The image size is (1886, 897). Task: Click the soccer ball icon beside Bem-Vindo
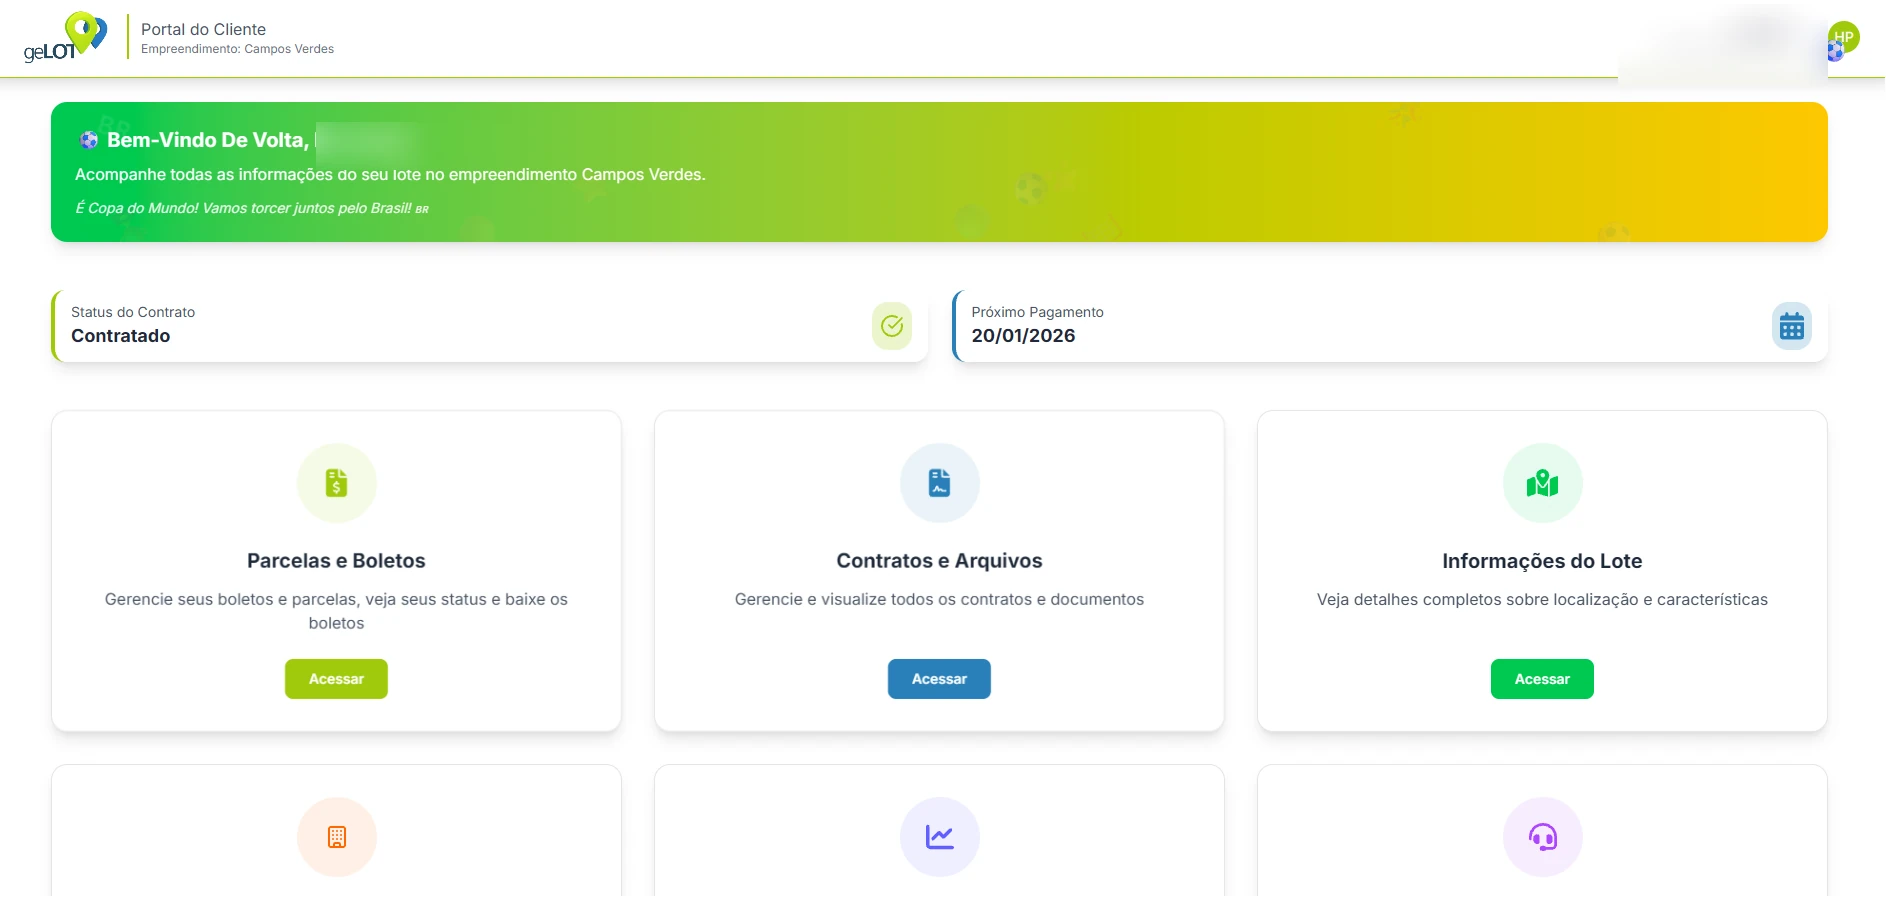[89, 140]
